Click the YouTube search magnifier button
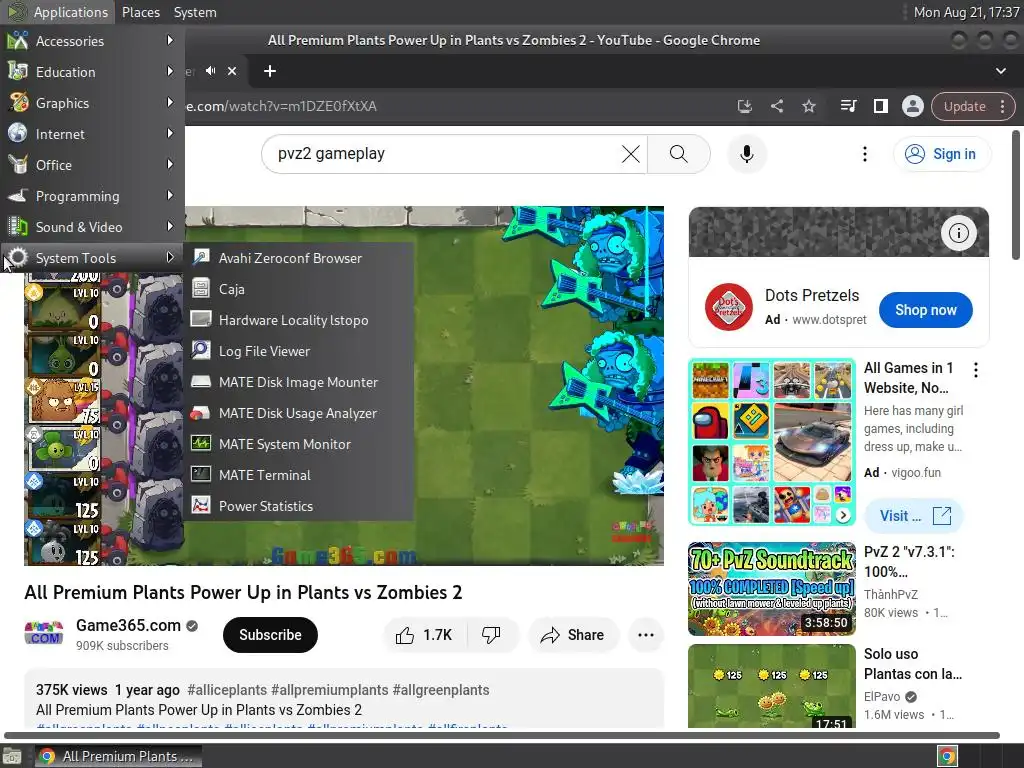Screen dimensions: 1024x768 pos(679,153)
